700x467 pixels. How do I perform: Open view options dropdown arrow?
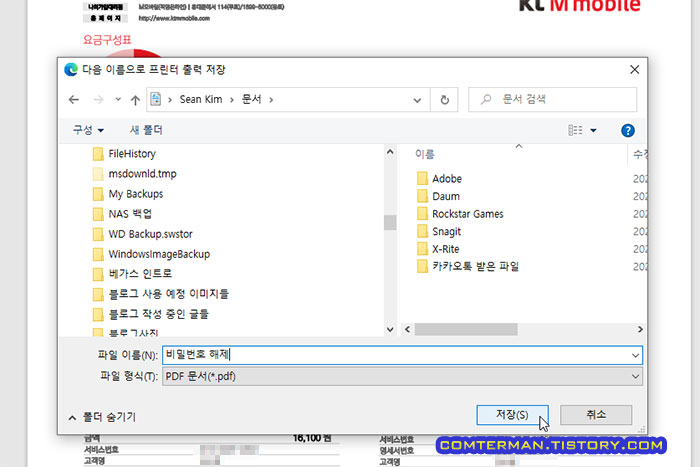pos(593,130)
